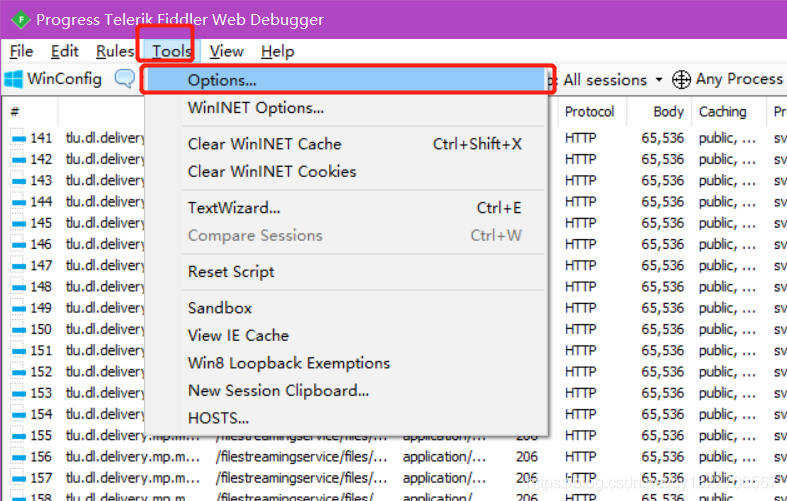
Task: Click WinConfig toolbar label
Action: pos(64,79)
